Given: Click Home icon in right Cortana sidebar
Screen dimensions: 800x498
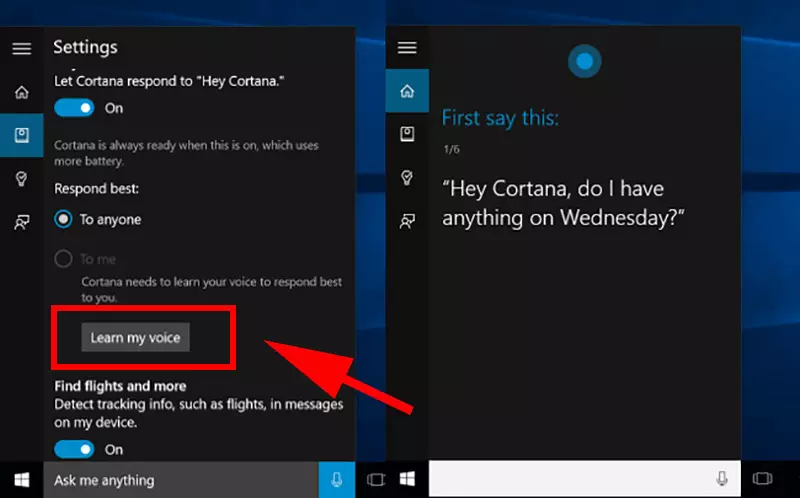Looking at the screenshot, I should coord(407,91).
